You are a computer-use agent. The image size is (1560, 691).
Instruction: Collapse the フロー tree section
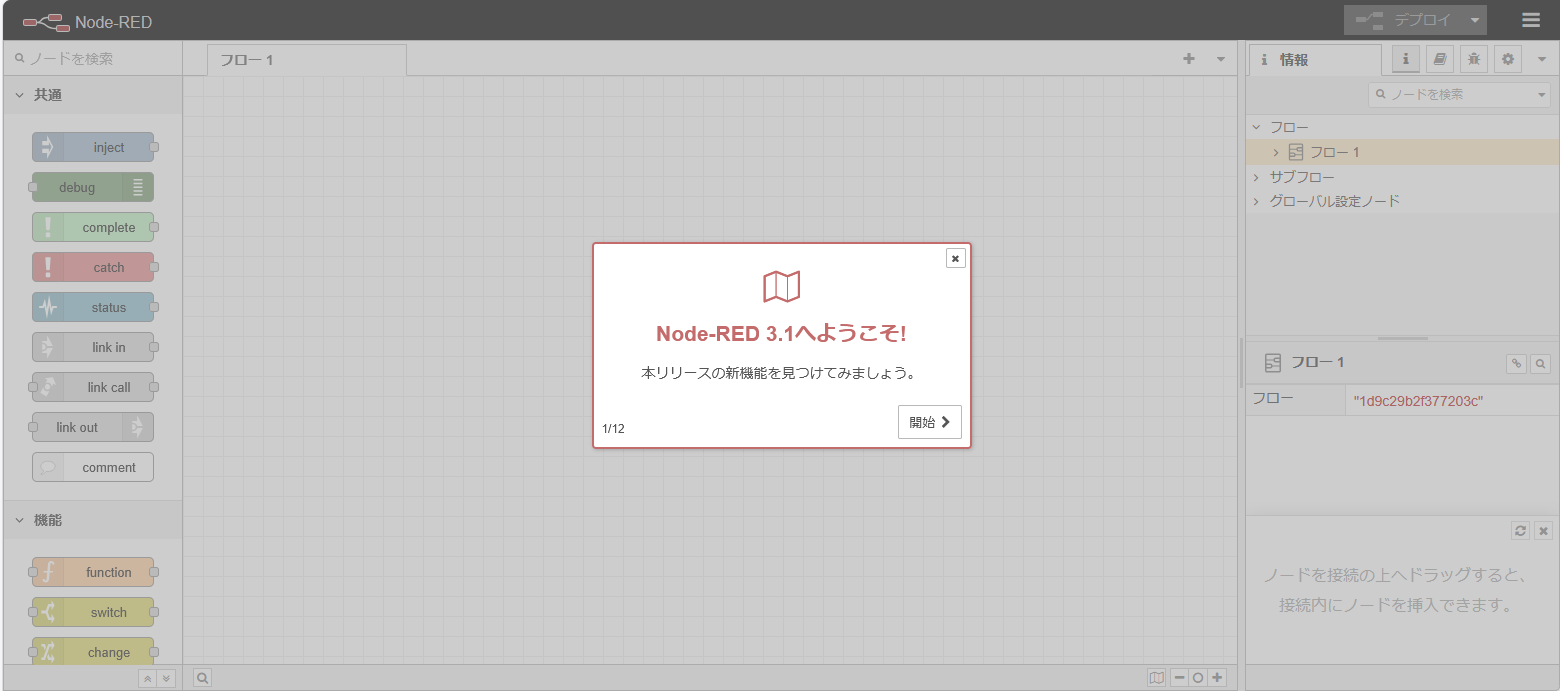(1256, 127)
